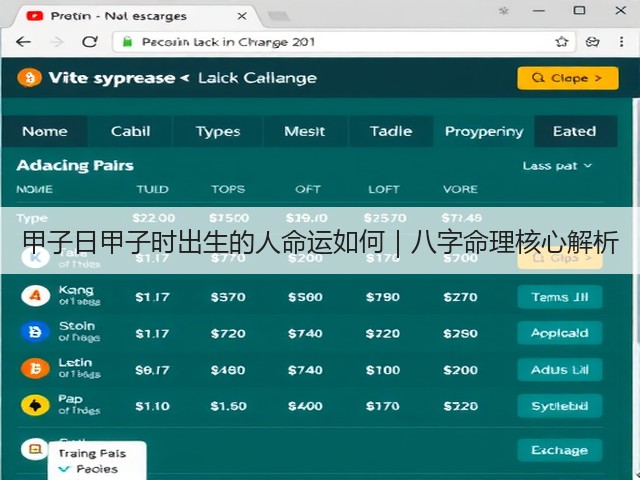
Task: Sort by the TOPS column header
Action: point(228,189)
